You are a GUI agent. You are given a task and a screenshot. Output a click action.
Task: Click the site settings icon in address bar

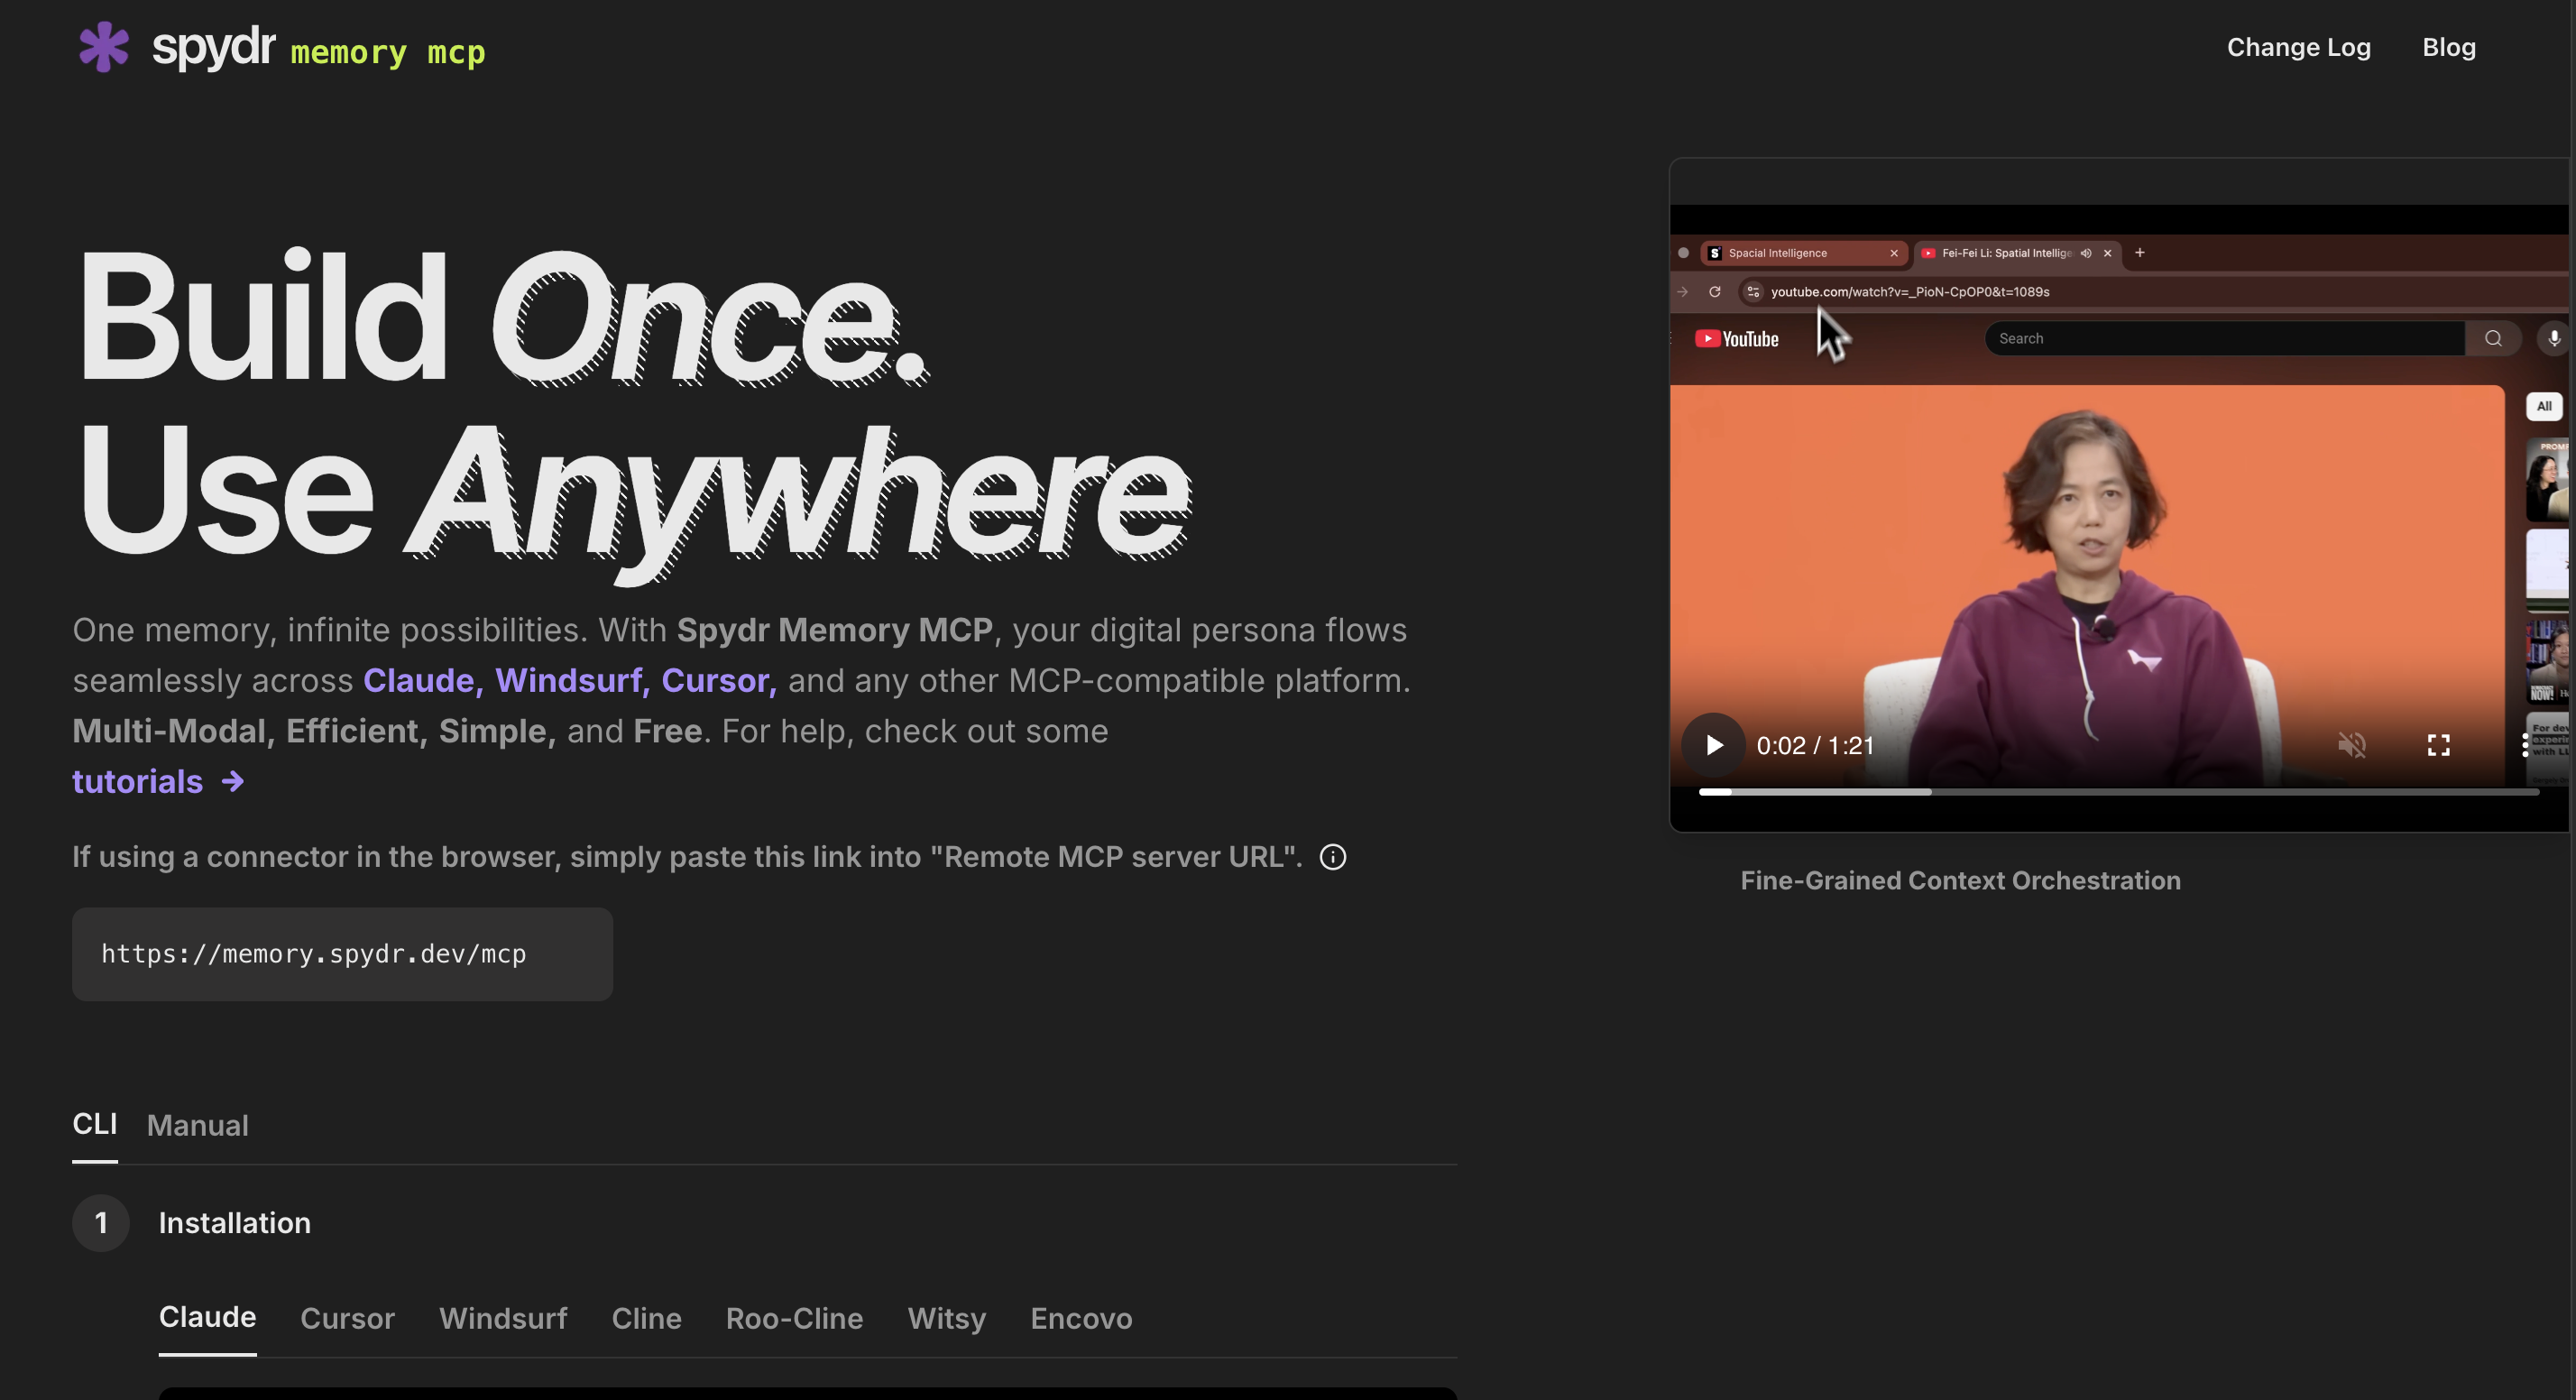click(x=1752, y=292)
